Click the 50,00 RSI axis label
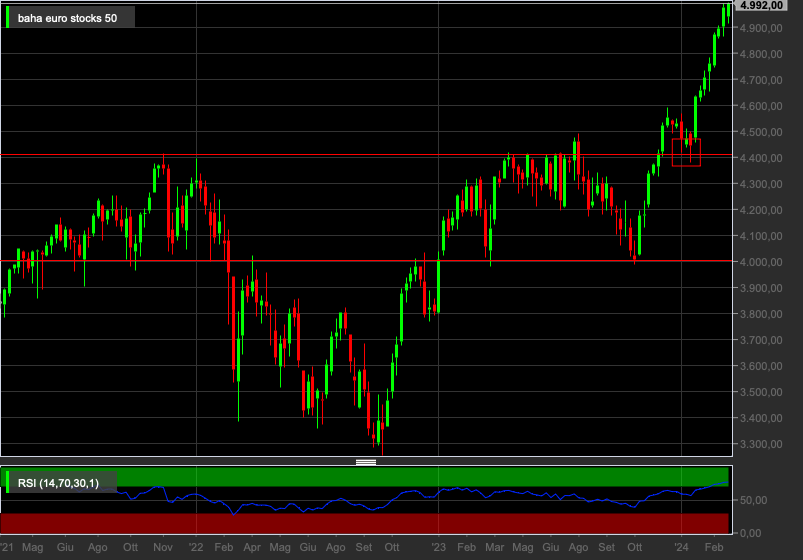Viewport: 803px width, 560px height. 753,500
